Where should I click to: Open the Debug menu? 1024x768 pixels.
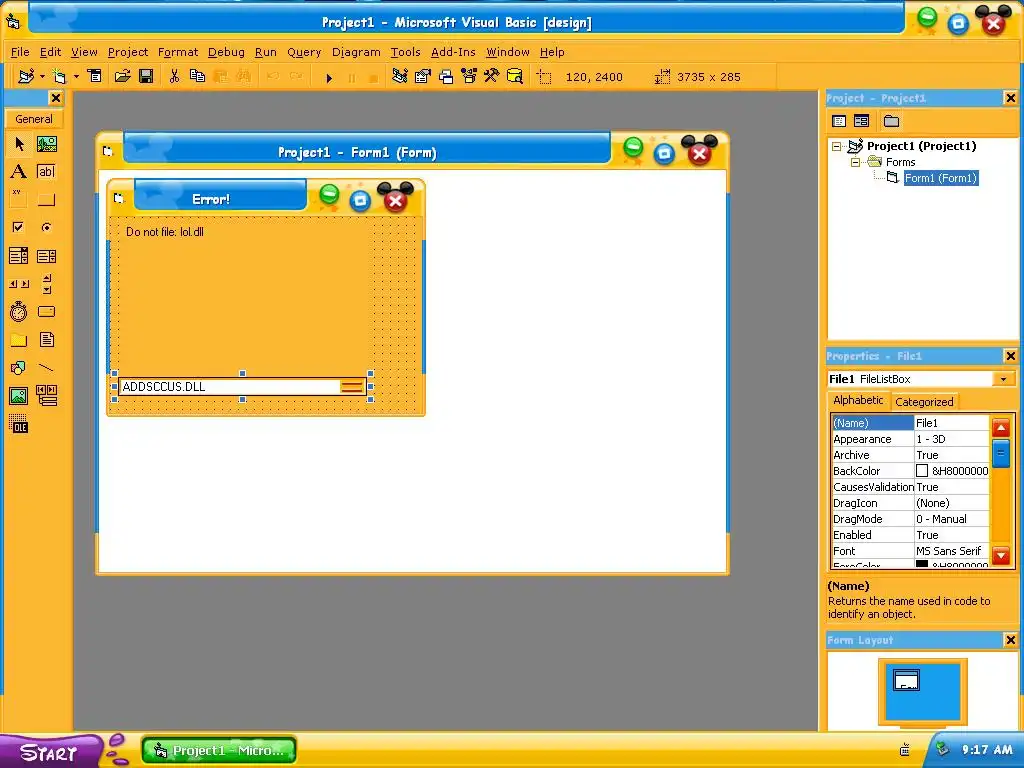(226, 52)
